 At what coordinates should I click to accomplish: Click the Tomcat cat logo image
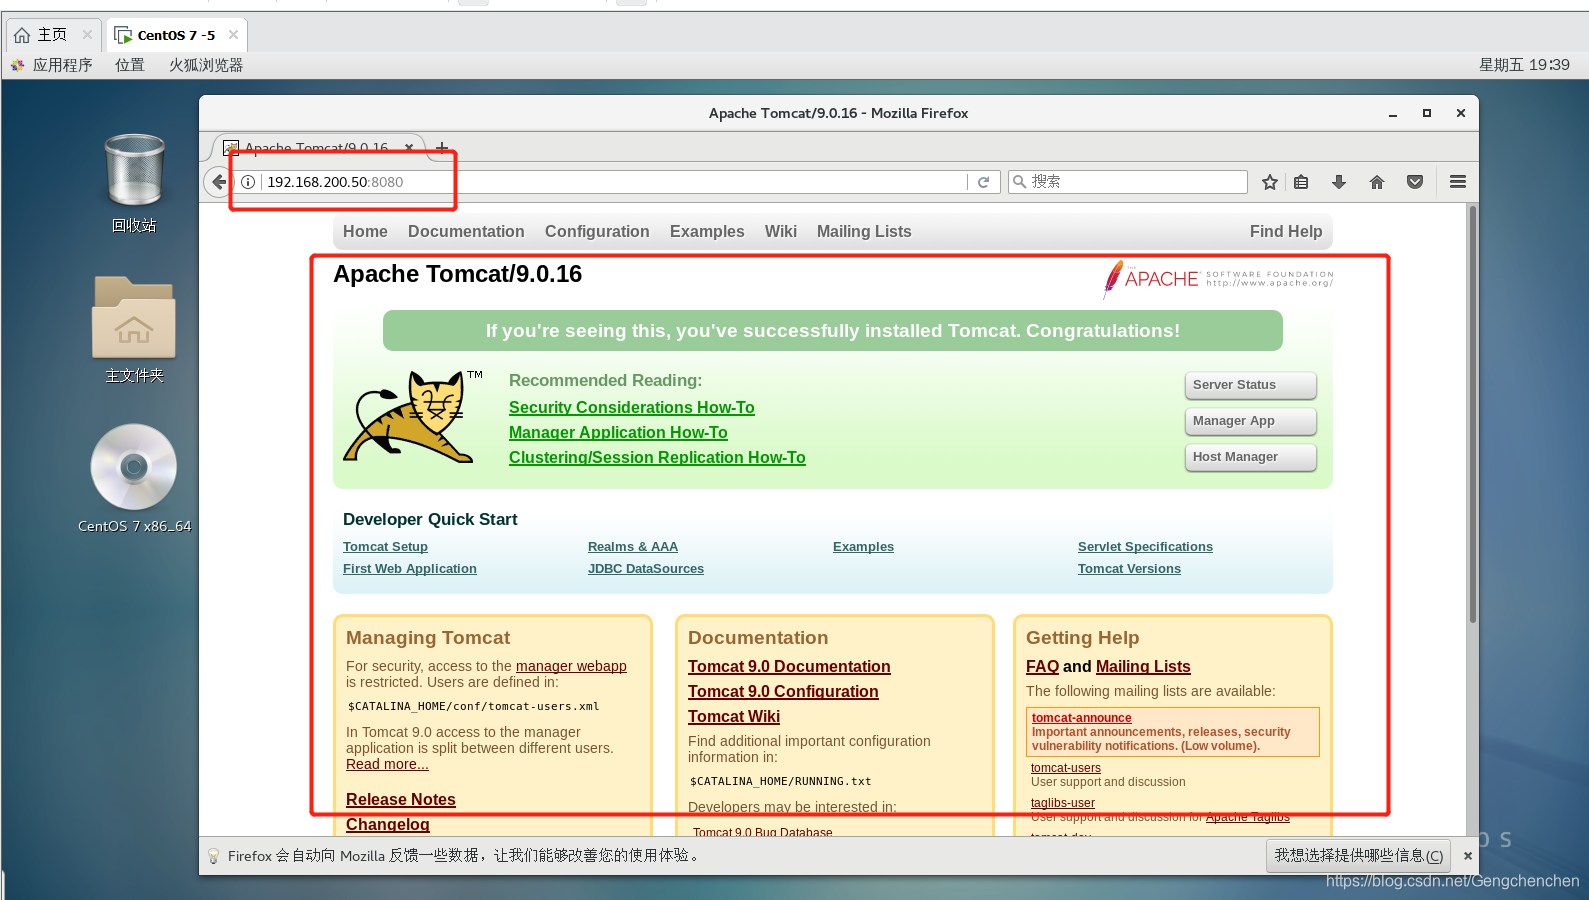[x=413, y=417]
